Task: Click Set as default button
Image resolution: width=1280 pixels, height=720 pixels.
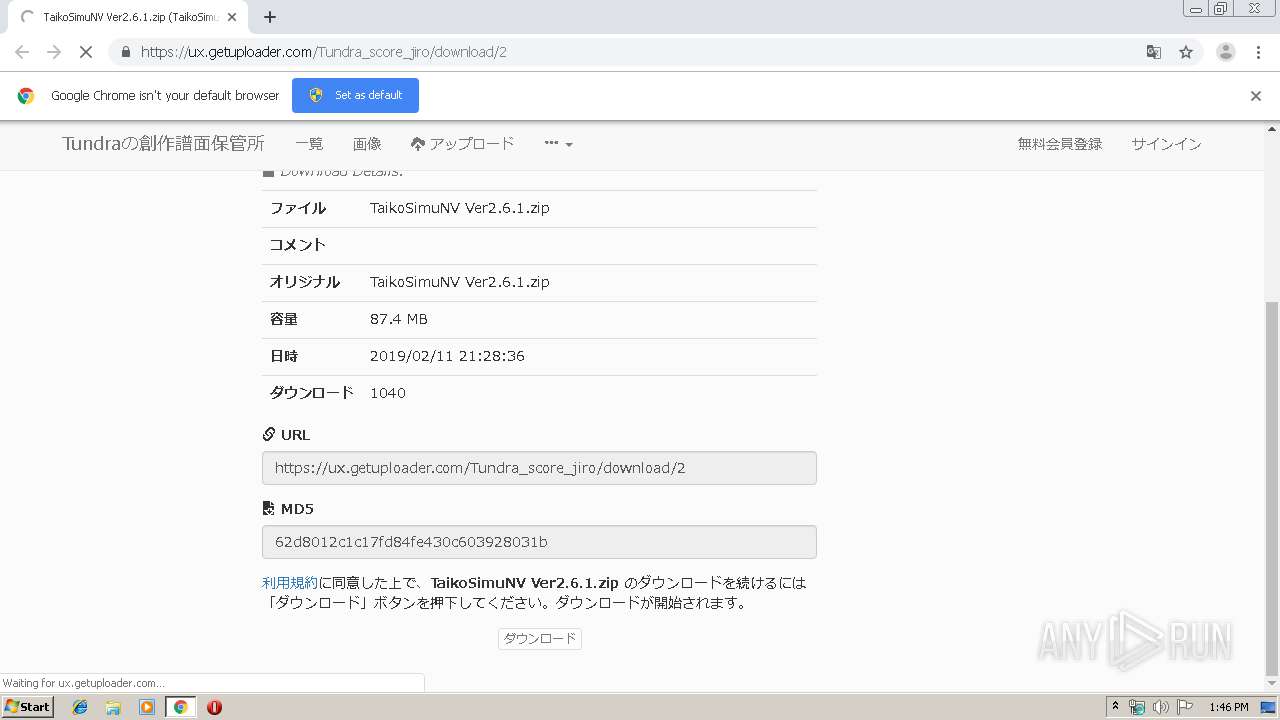Action: tap(355, 95)
